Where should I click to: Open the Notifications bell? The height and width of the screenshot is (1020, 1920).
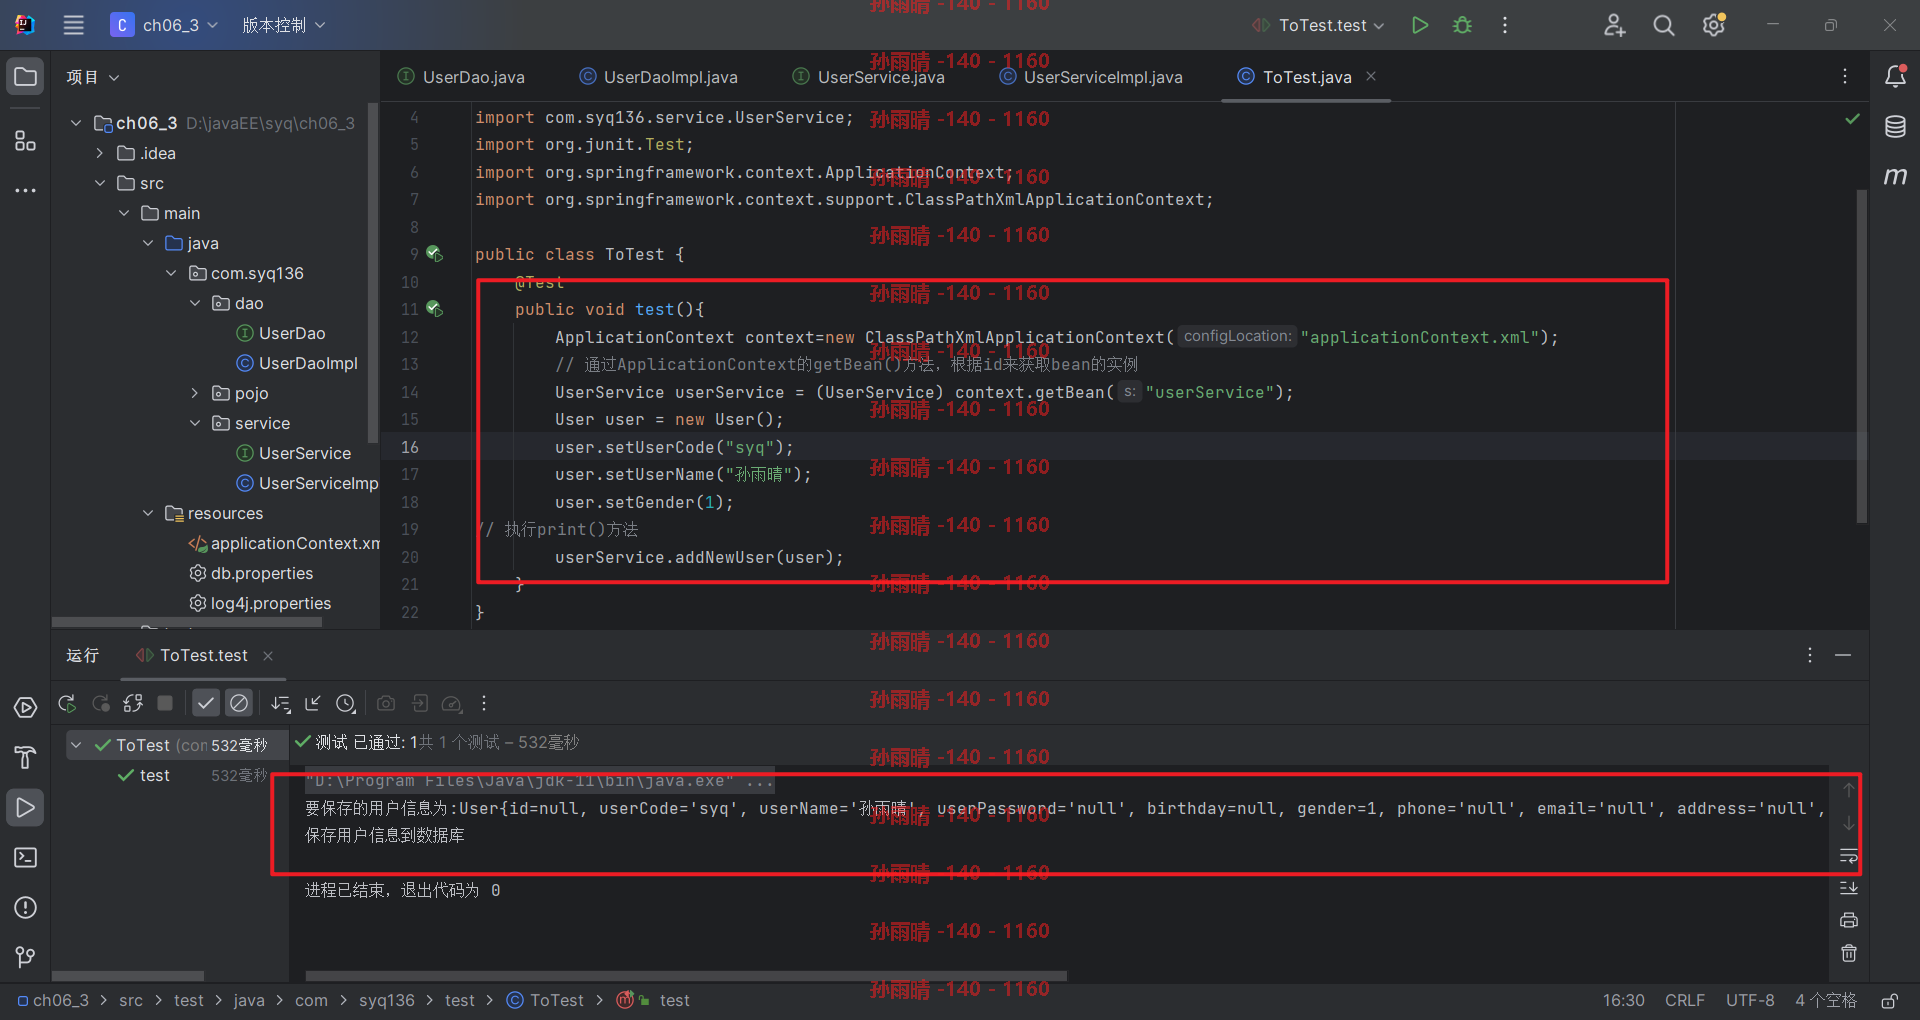click(1895, 76)
